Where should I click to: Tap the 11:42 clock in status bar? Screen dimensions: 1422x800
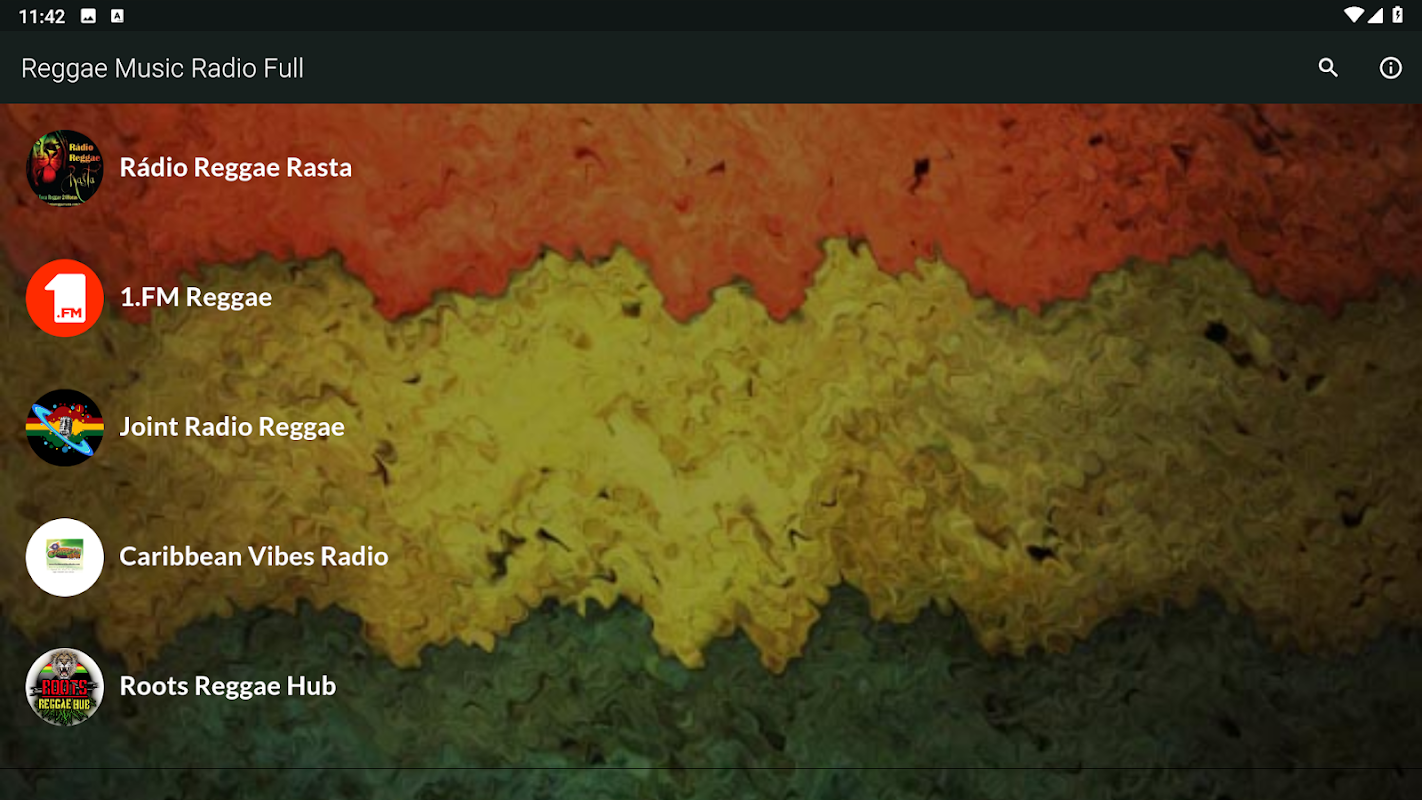42,16
